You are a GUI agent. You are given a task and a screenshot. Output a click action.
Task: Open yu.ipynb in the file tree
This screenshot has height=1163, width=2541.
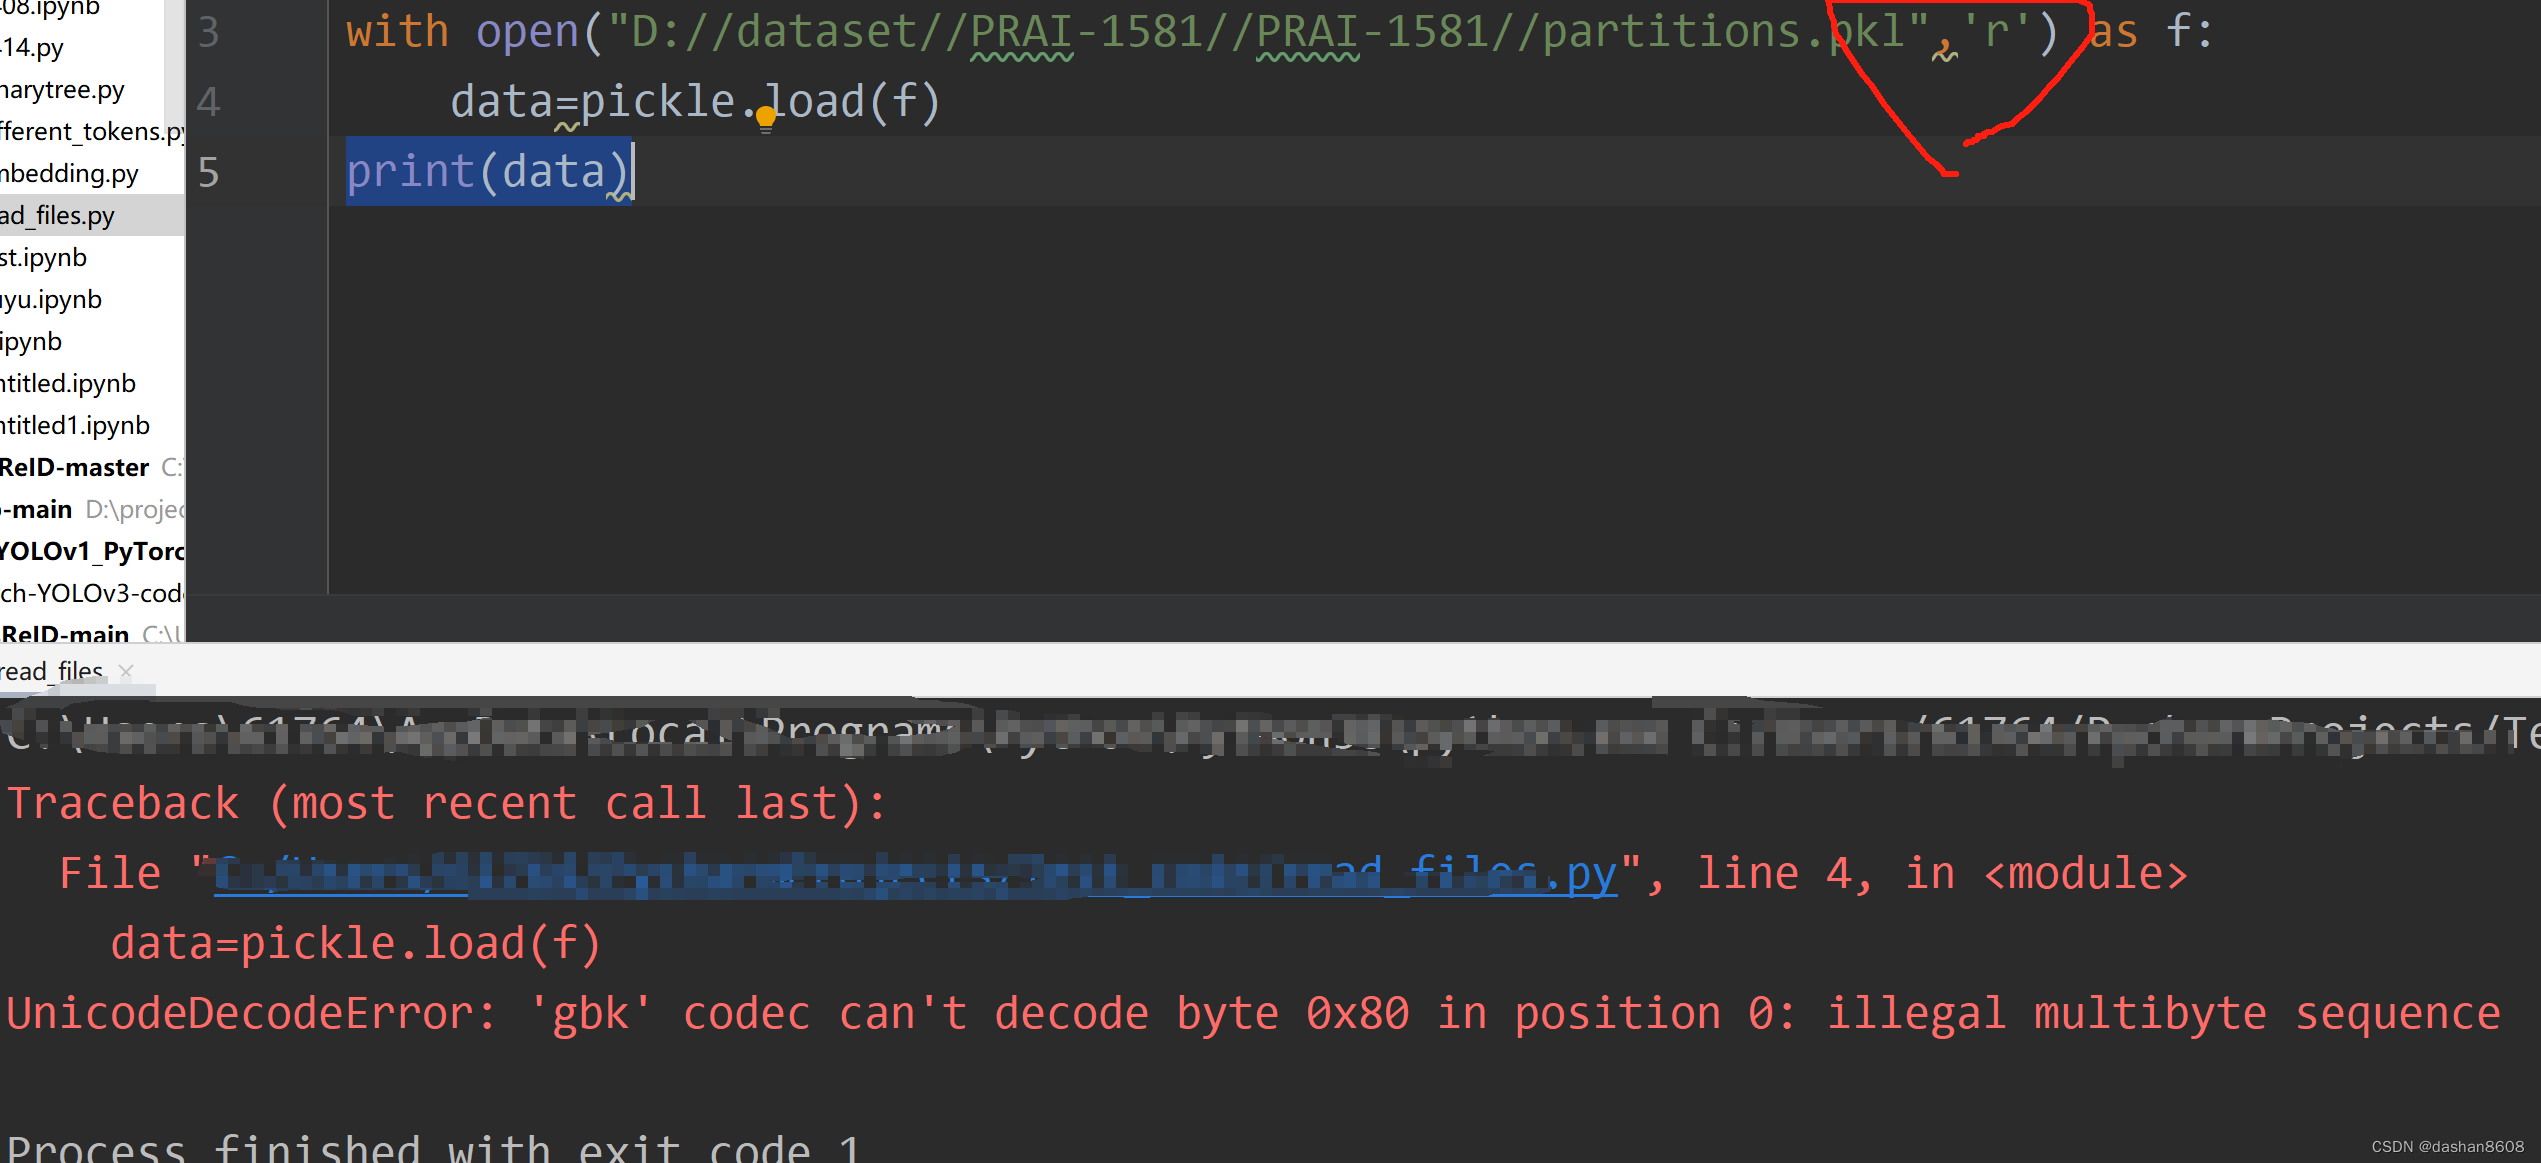point(52,300)
